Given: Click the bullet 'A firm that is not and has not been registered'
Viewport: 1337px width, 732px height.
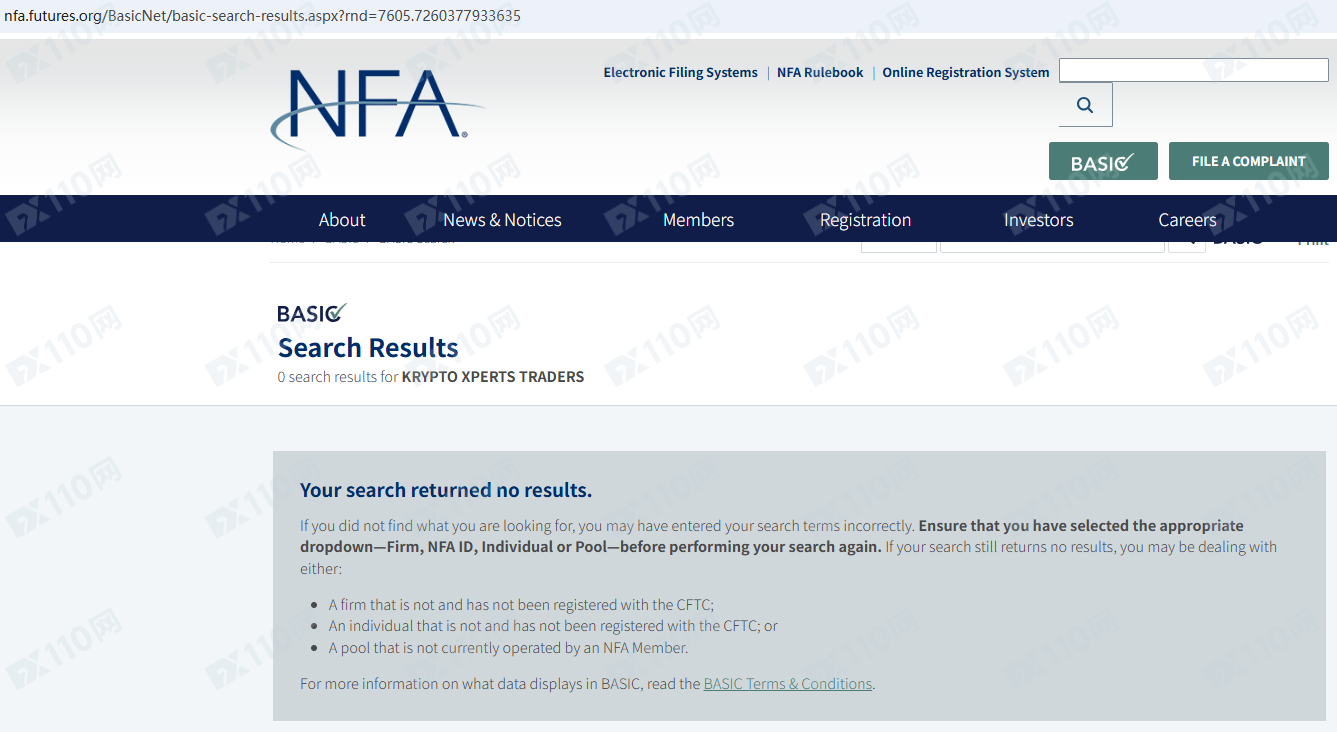Looking at the screenshot, I should coord(521,605).
